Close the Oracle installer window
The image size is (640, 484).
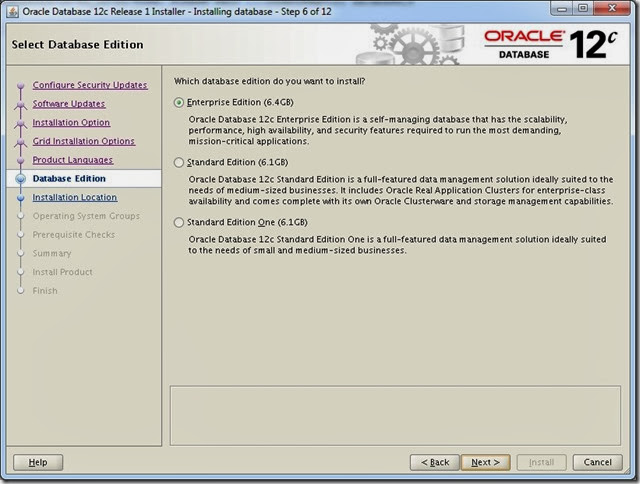(x=612, y=9)
